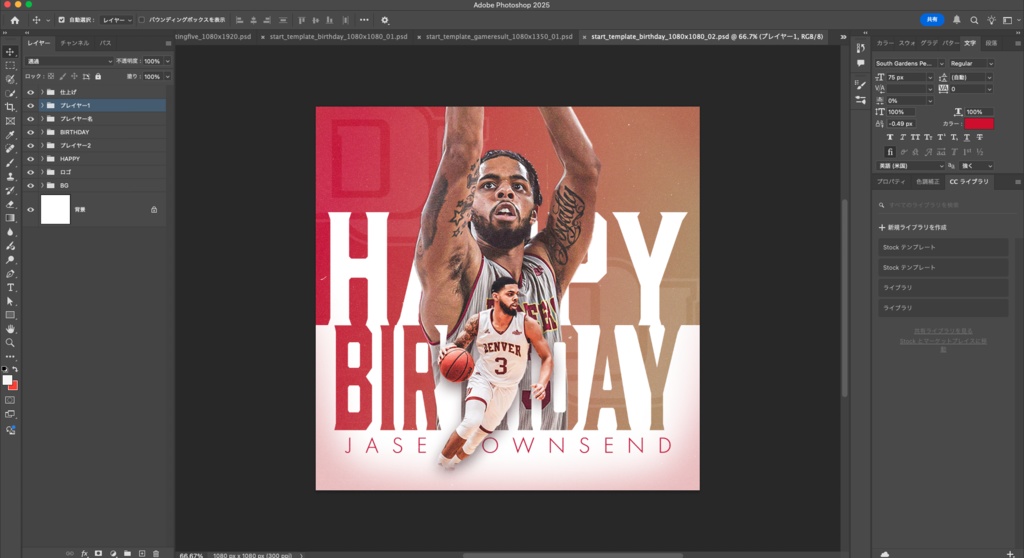Select the Spot Healing Brush tool

click(10, 148)
